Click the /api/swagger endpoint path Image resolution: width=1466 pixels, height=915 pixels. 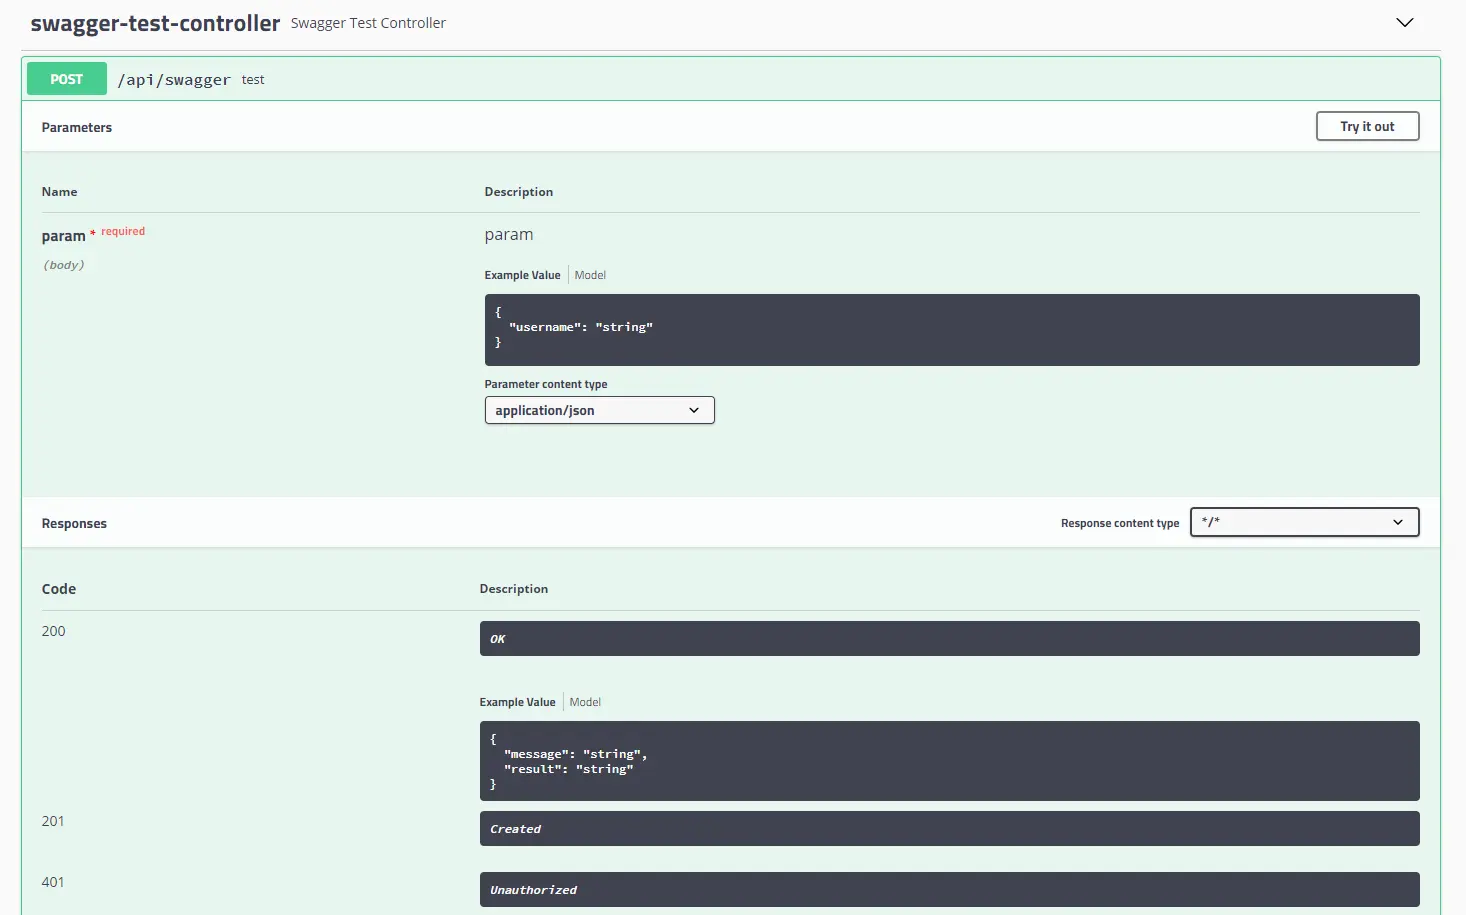[x=174, y=80]
